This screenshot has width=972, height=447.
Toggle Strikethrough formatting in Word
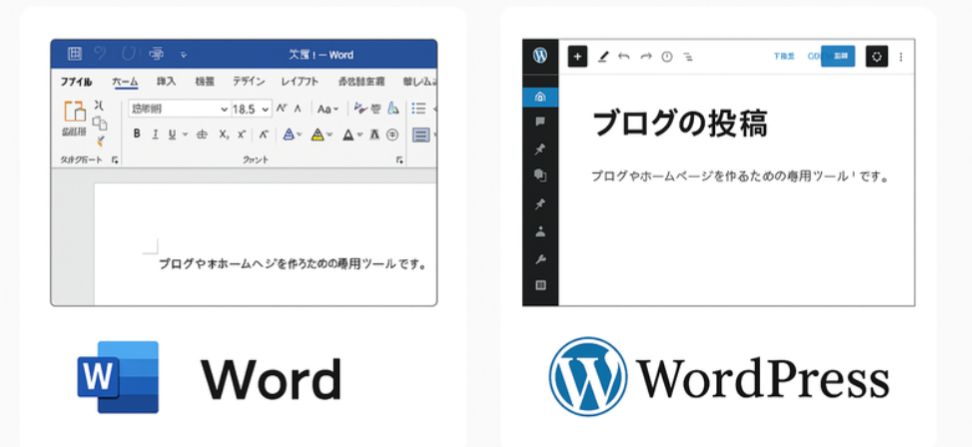coord(202,134)
